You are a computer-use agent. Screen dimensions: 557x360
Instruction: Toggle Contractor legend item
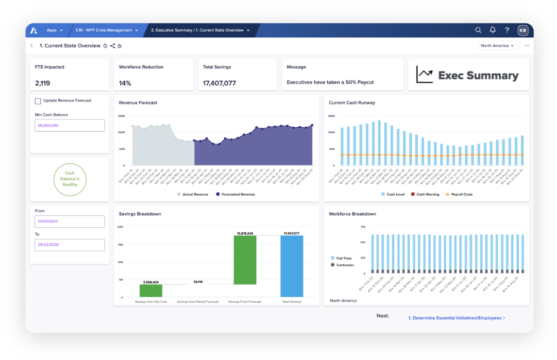tap(342, 265)
